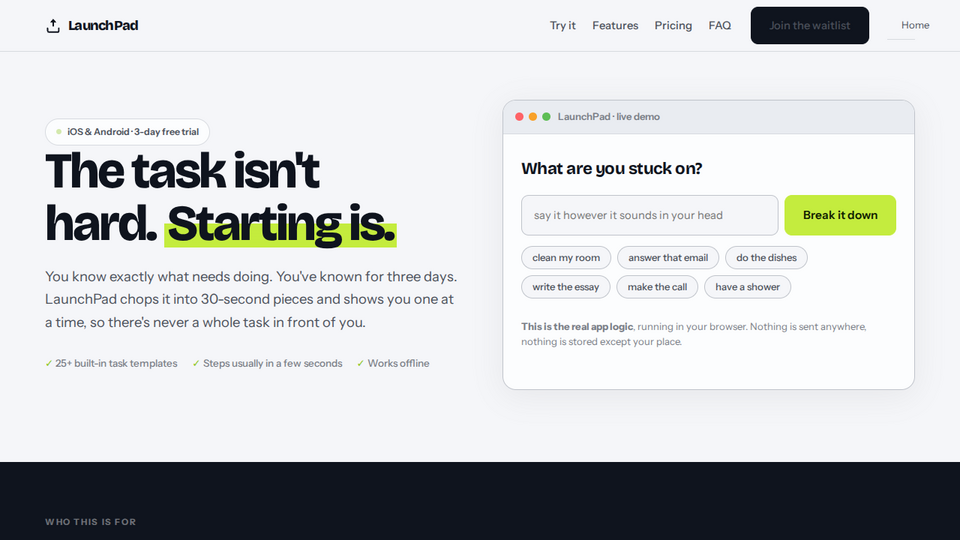Select the 'have a shower' chip
960x540 pixels.
[748, 287]
